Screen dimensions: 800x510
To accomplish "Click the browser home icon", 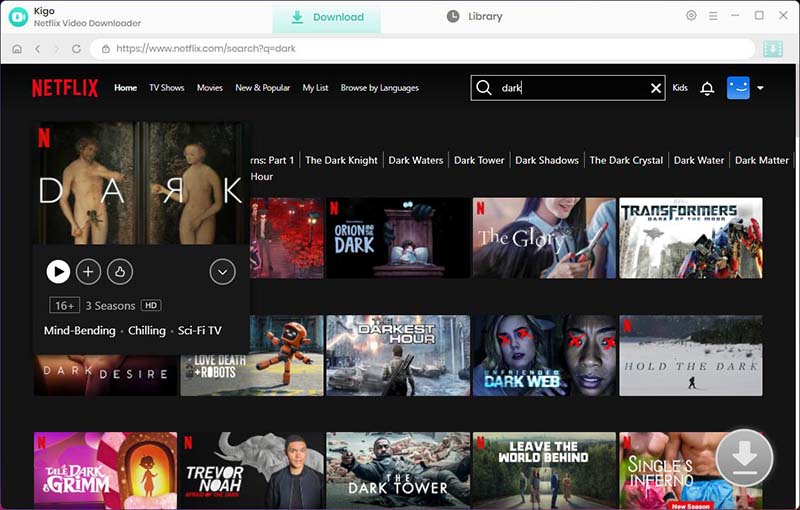I will point(17,49).
